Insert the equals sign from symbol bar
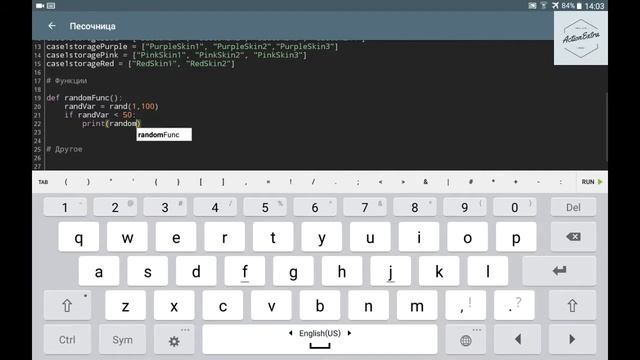The height and width of the screenshot is (360, 640). coord(268,182)
